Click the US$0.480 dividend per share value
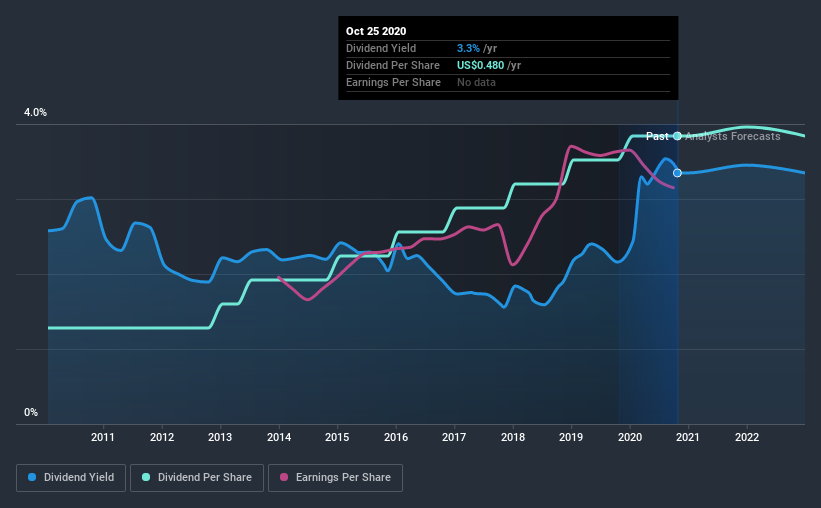This screenshot has width=821, height=508. (481, 65)
